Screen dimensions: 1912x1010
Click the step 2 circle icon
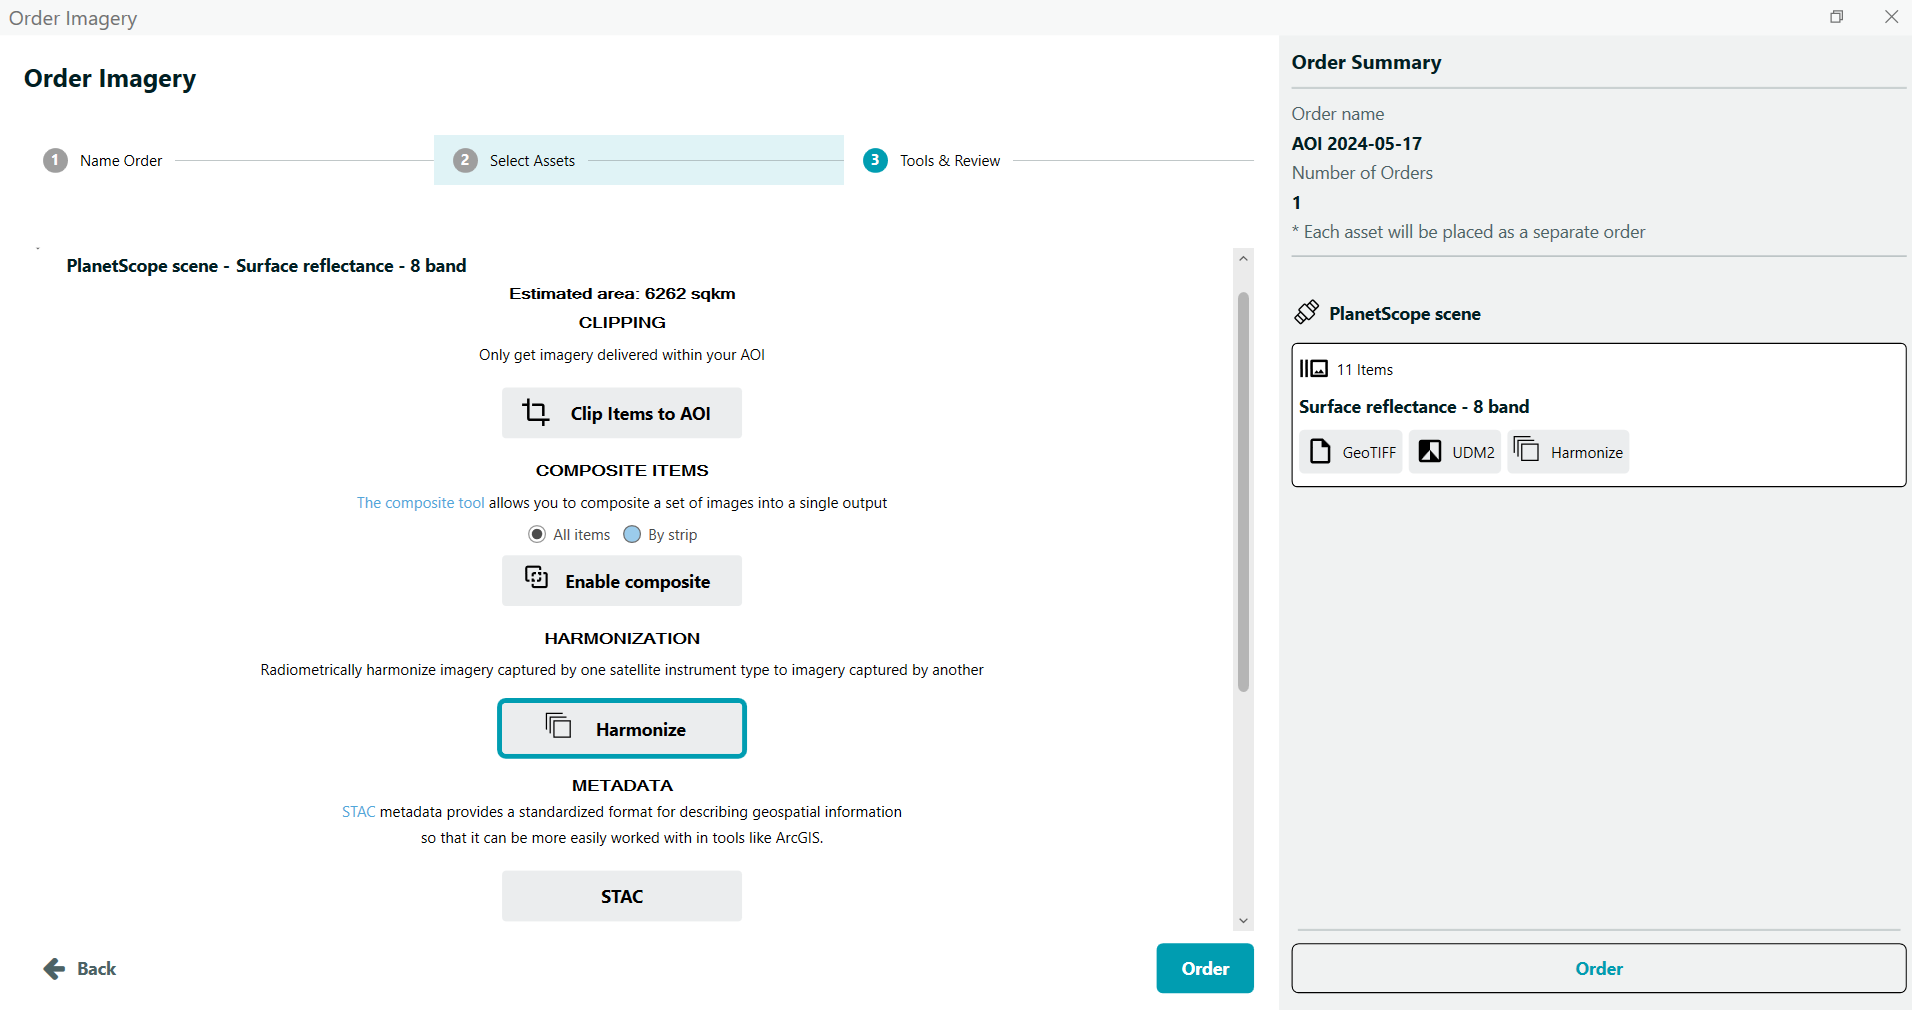[x=465, y=160]
